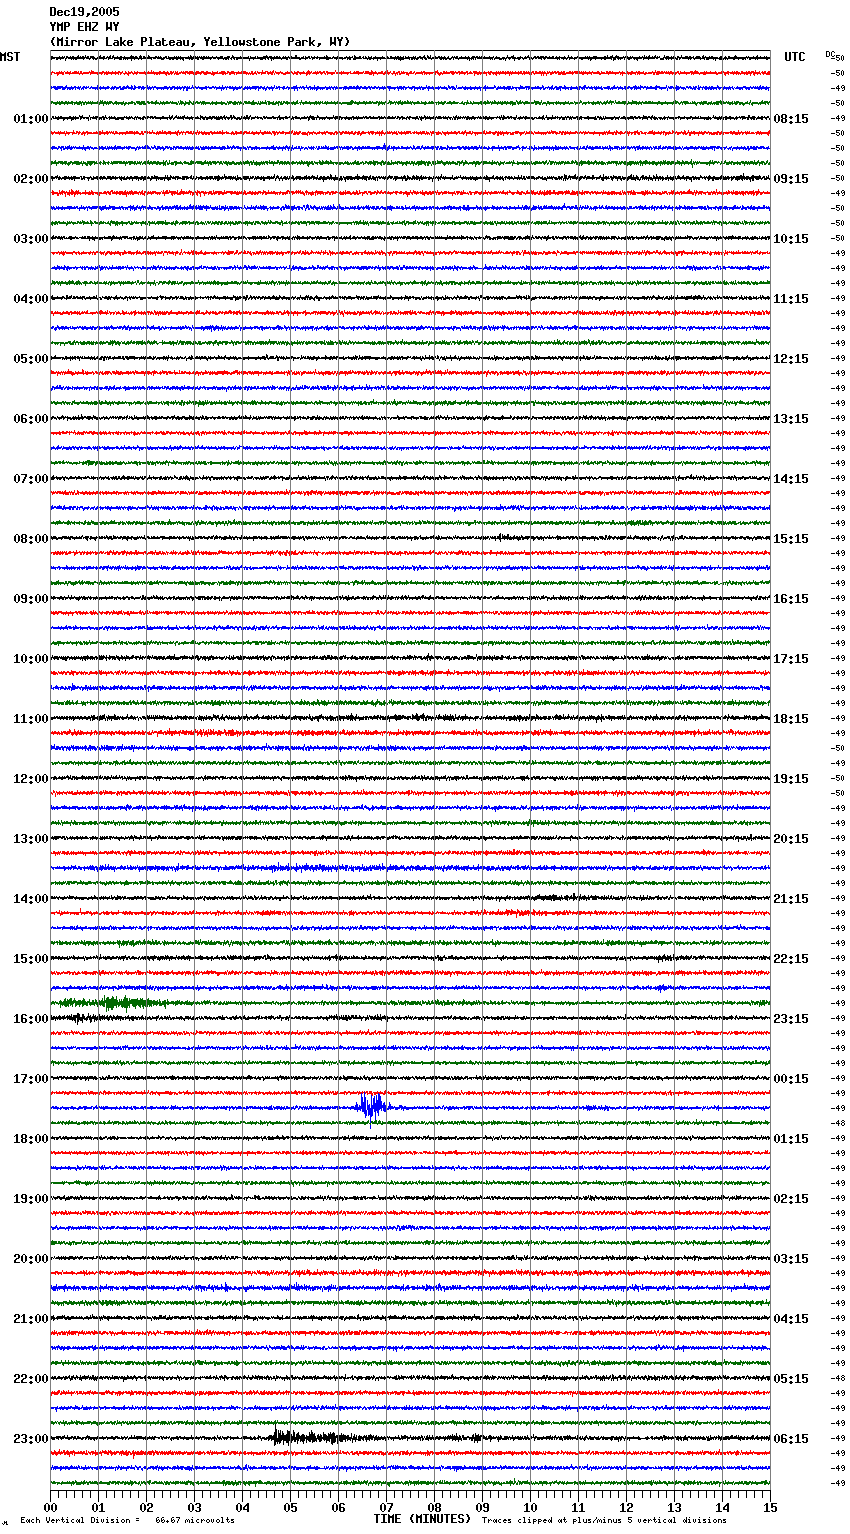Click the vertical division microvolts note
The height and width of the screenshot is (1534, 850).
click(x=127, y=1520)
